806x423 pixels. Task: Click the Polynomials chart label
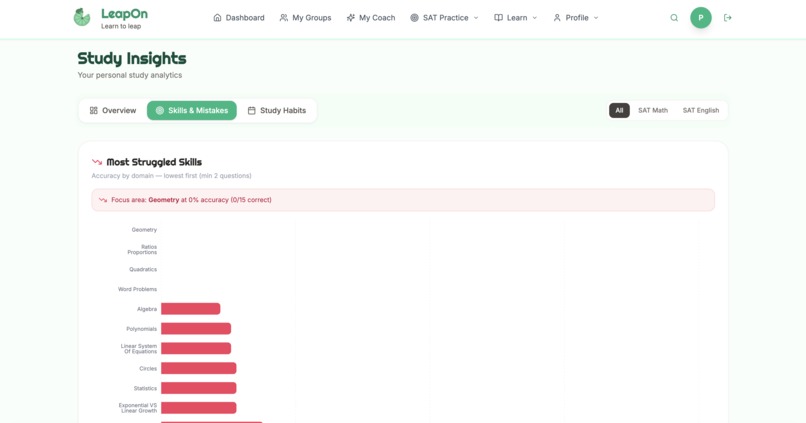point(141,329)
